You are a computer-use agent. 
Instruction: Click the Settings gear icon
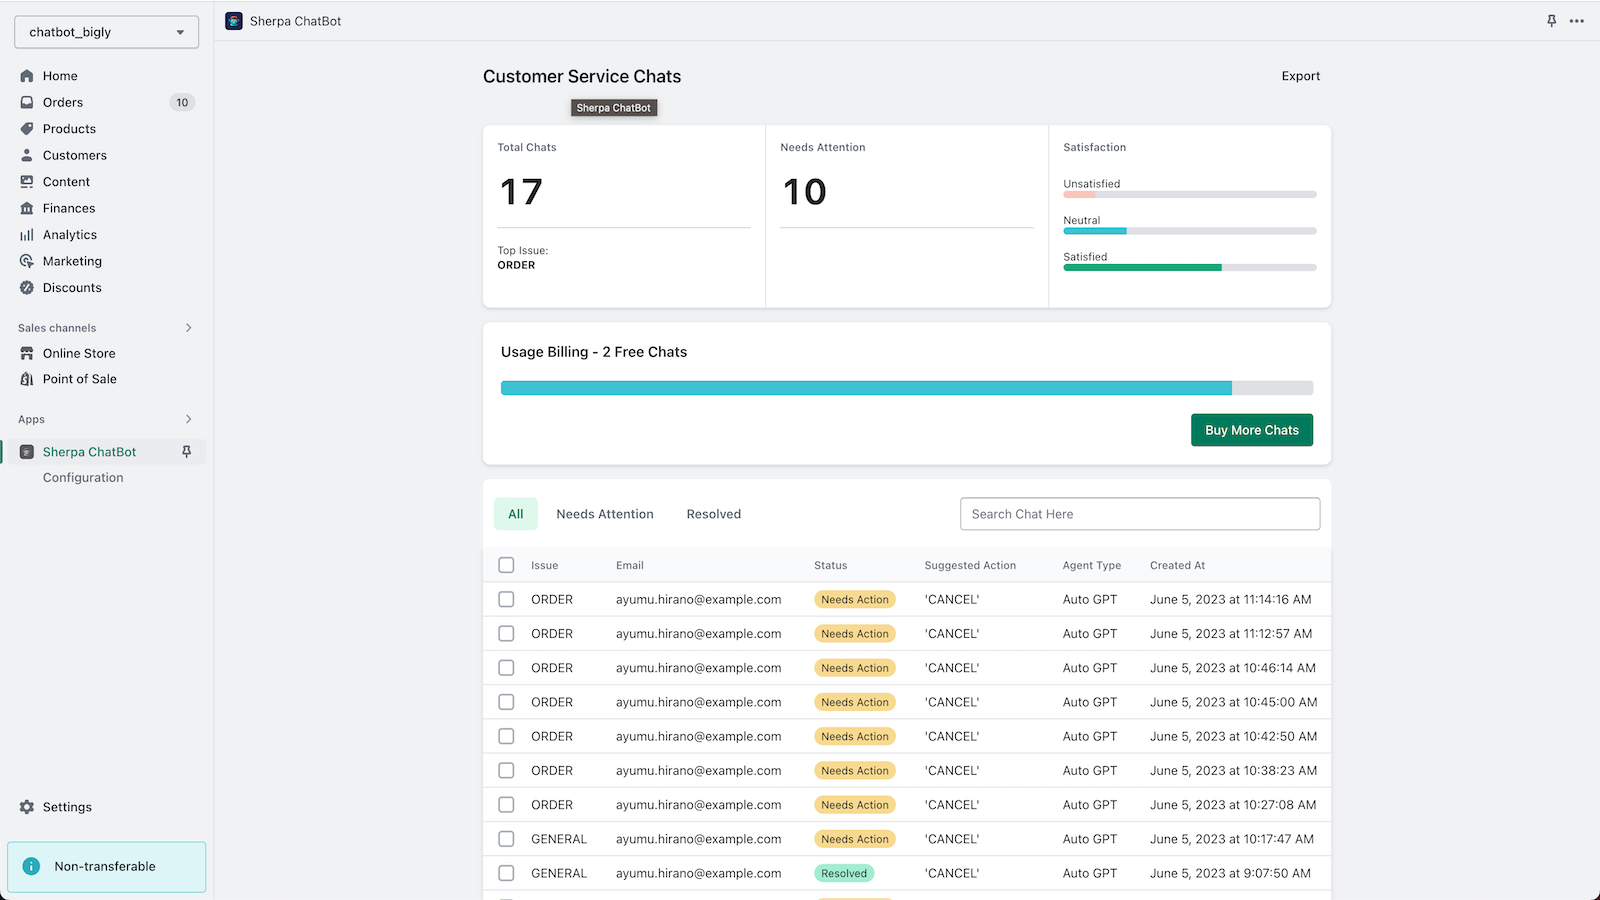(27, 807)
